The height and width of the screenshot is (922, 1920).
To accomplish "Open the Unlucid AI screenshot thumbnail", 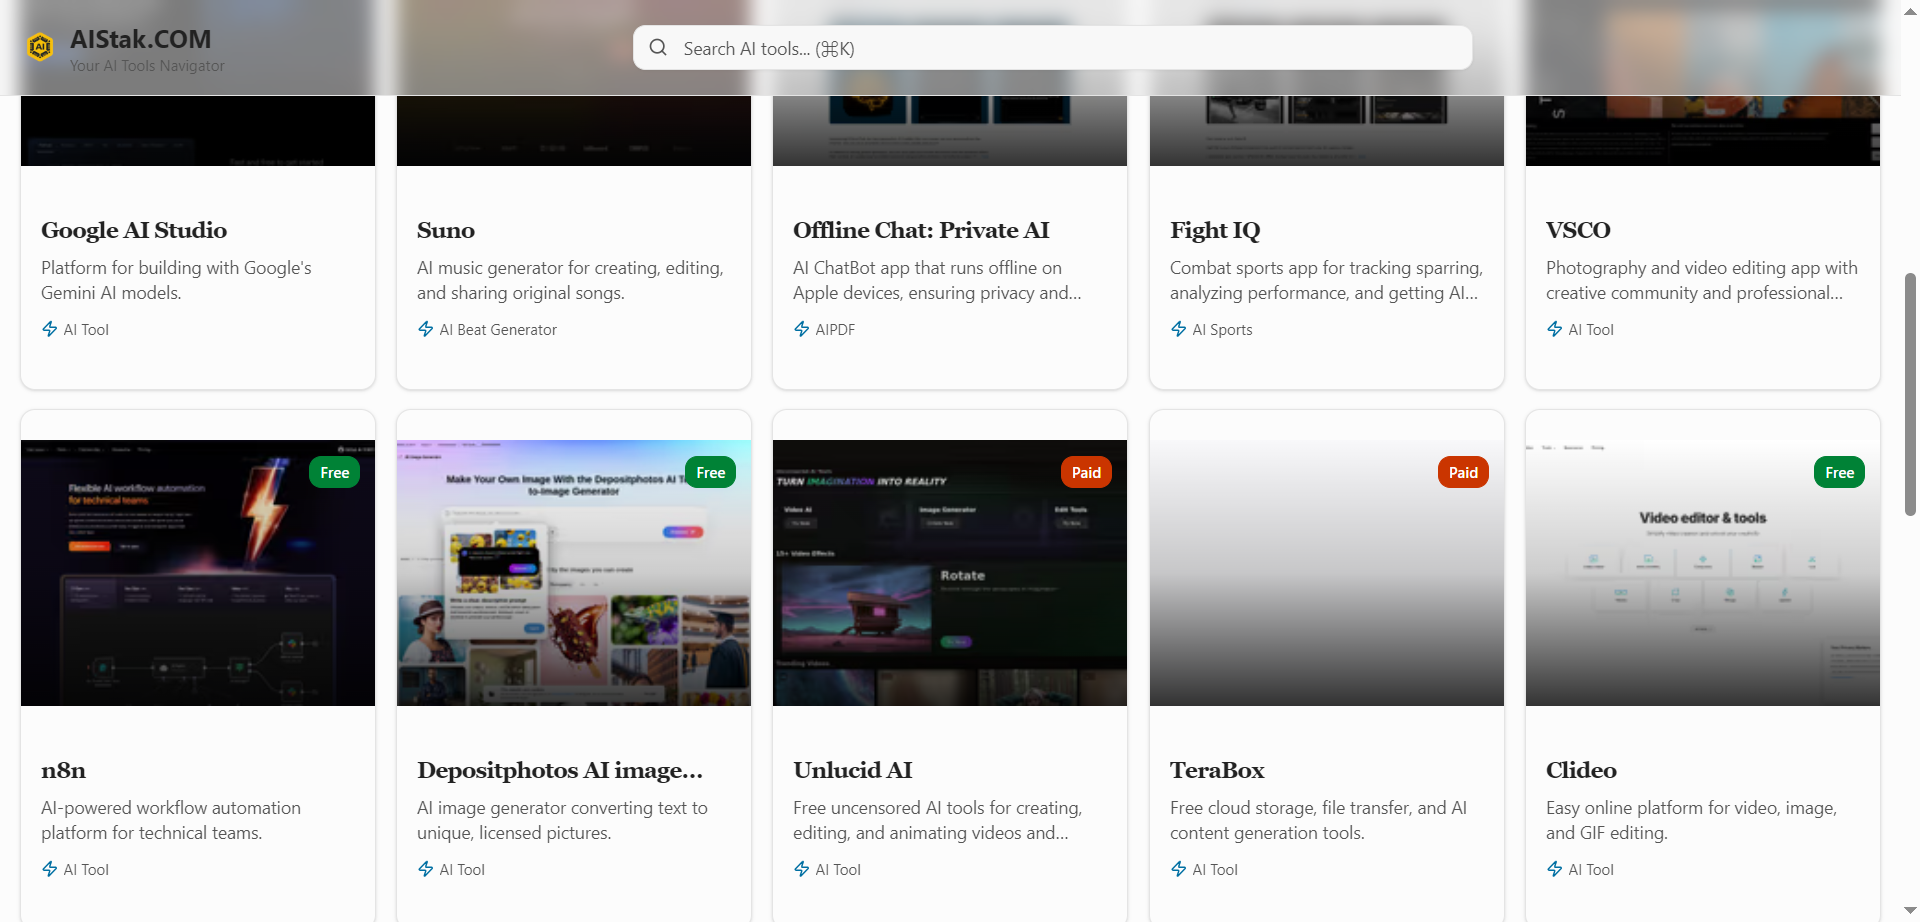I will [x=950, y=573].
